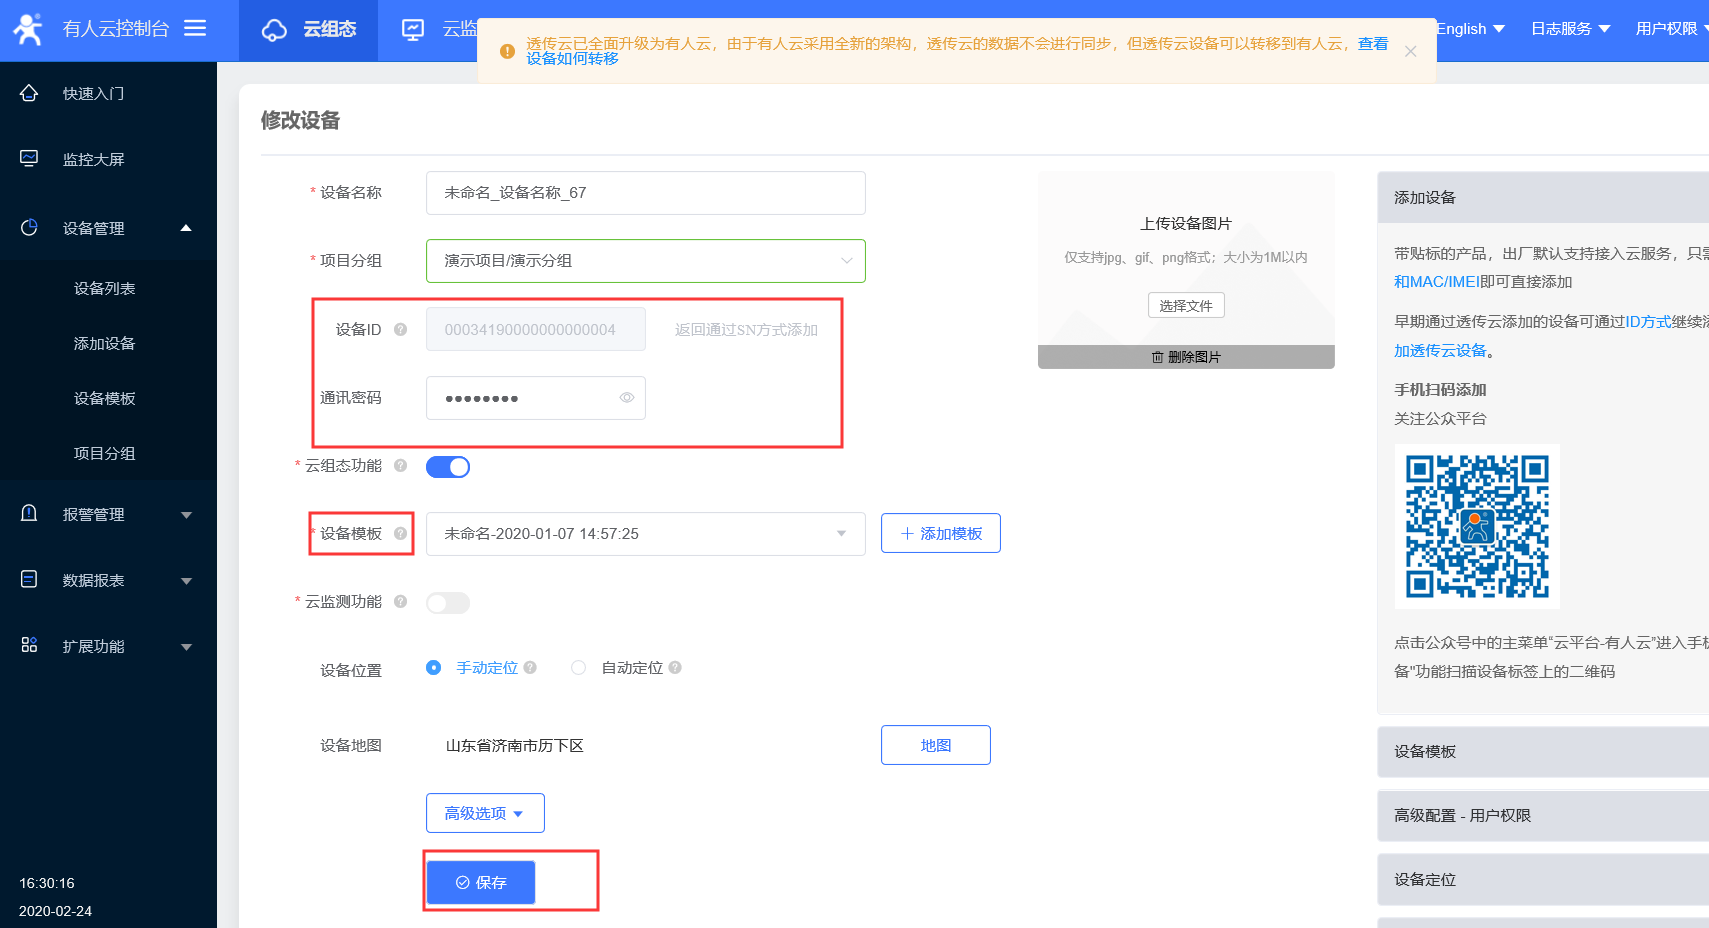1709x928 pixels.
Task: Click help icon next to 设备ID
Action: (x=400, y=329)
